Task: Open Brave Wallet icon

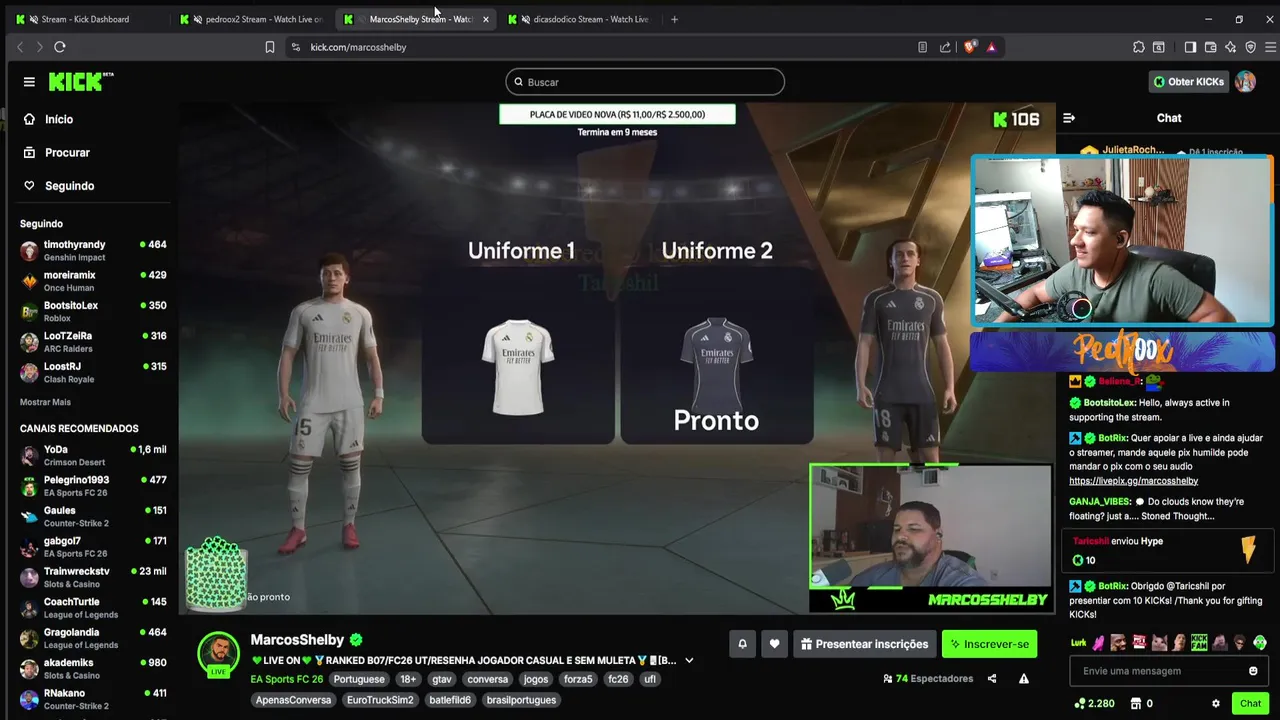Action: coord(1210,47)
